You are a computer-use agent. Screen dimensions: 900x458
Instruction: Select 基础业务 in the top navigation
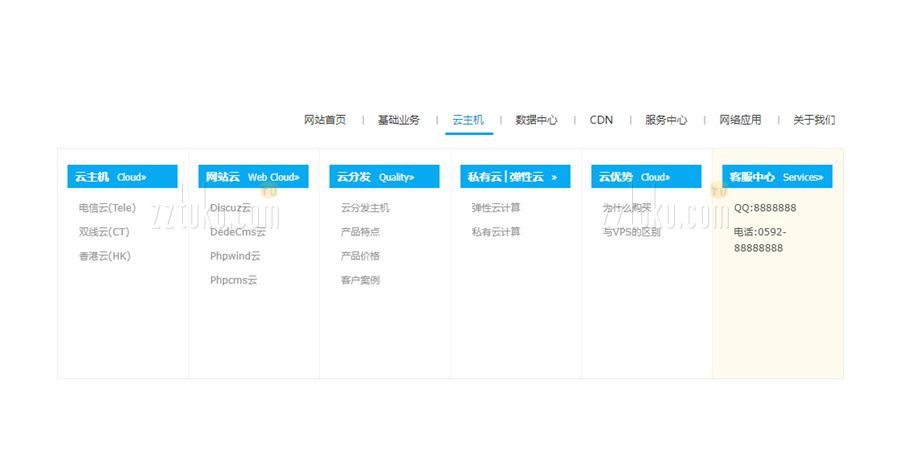click(x=398, y=120)
